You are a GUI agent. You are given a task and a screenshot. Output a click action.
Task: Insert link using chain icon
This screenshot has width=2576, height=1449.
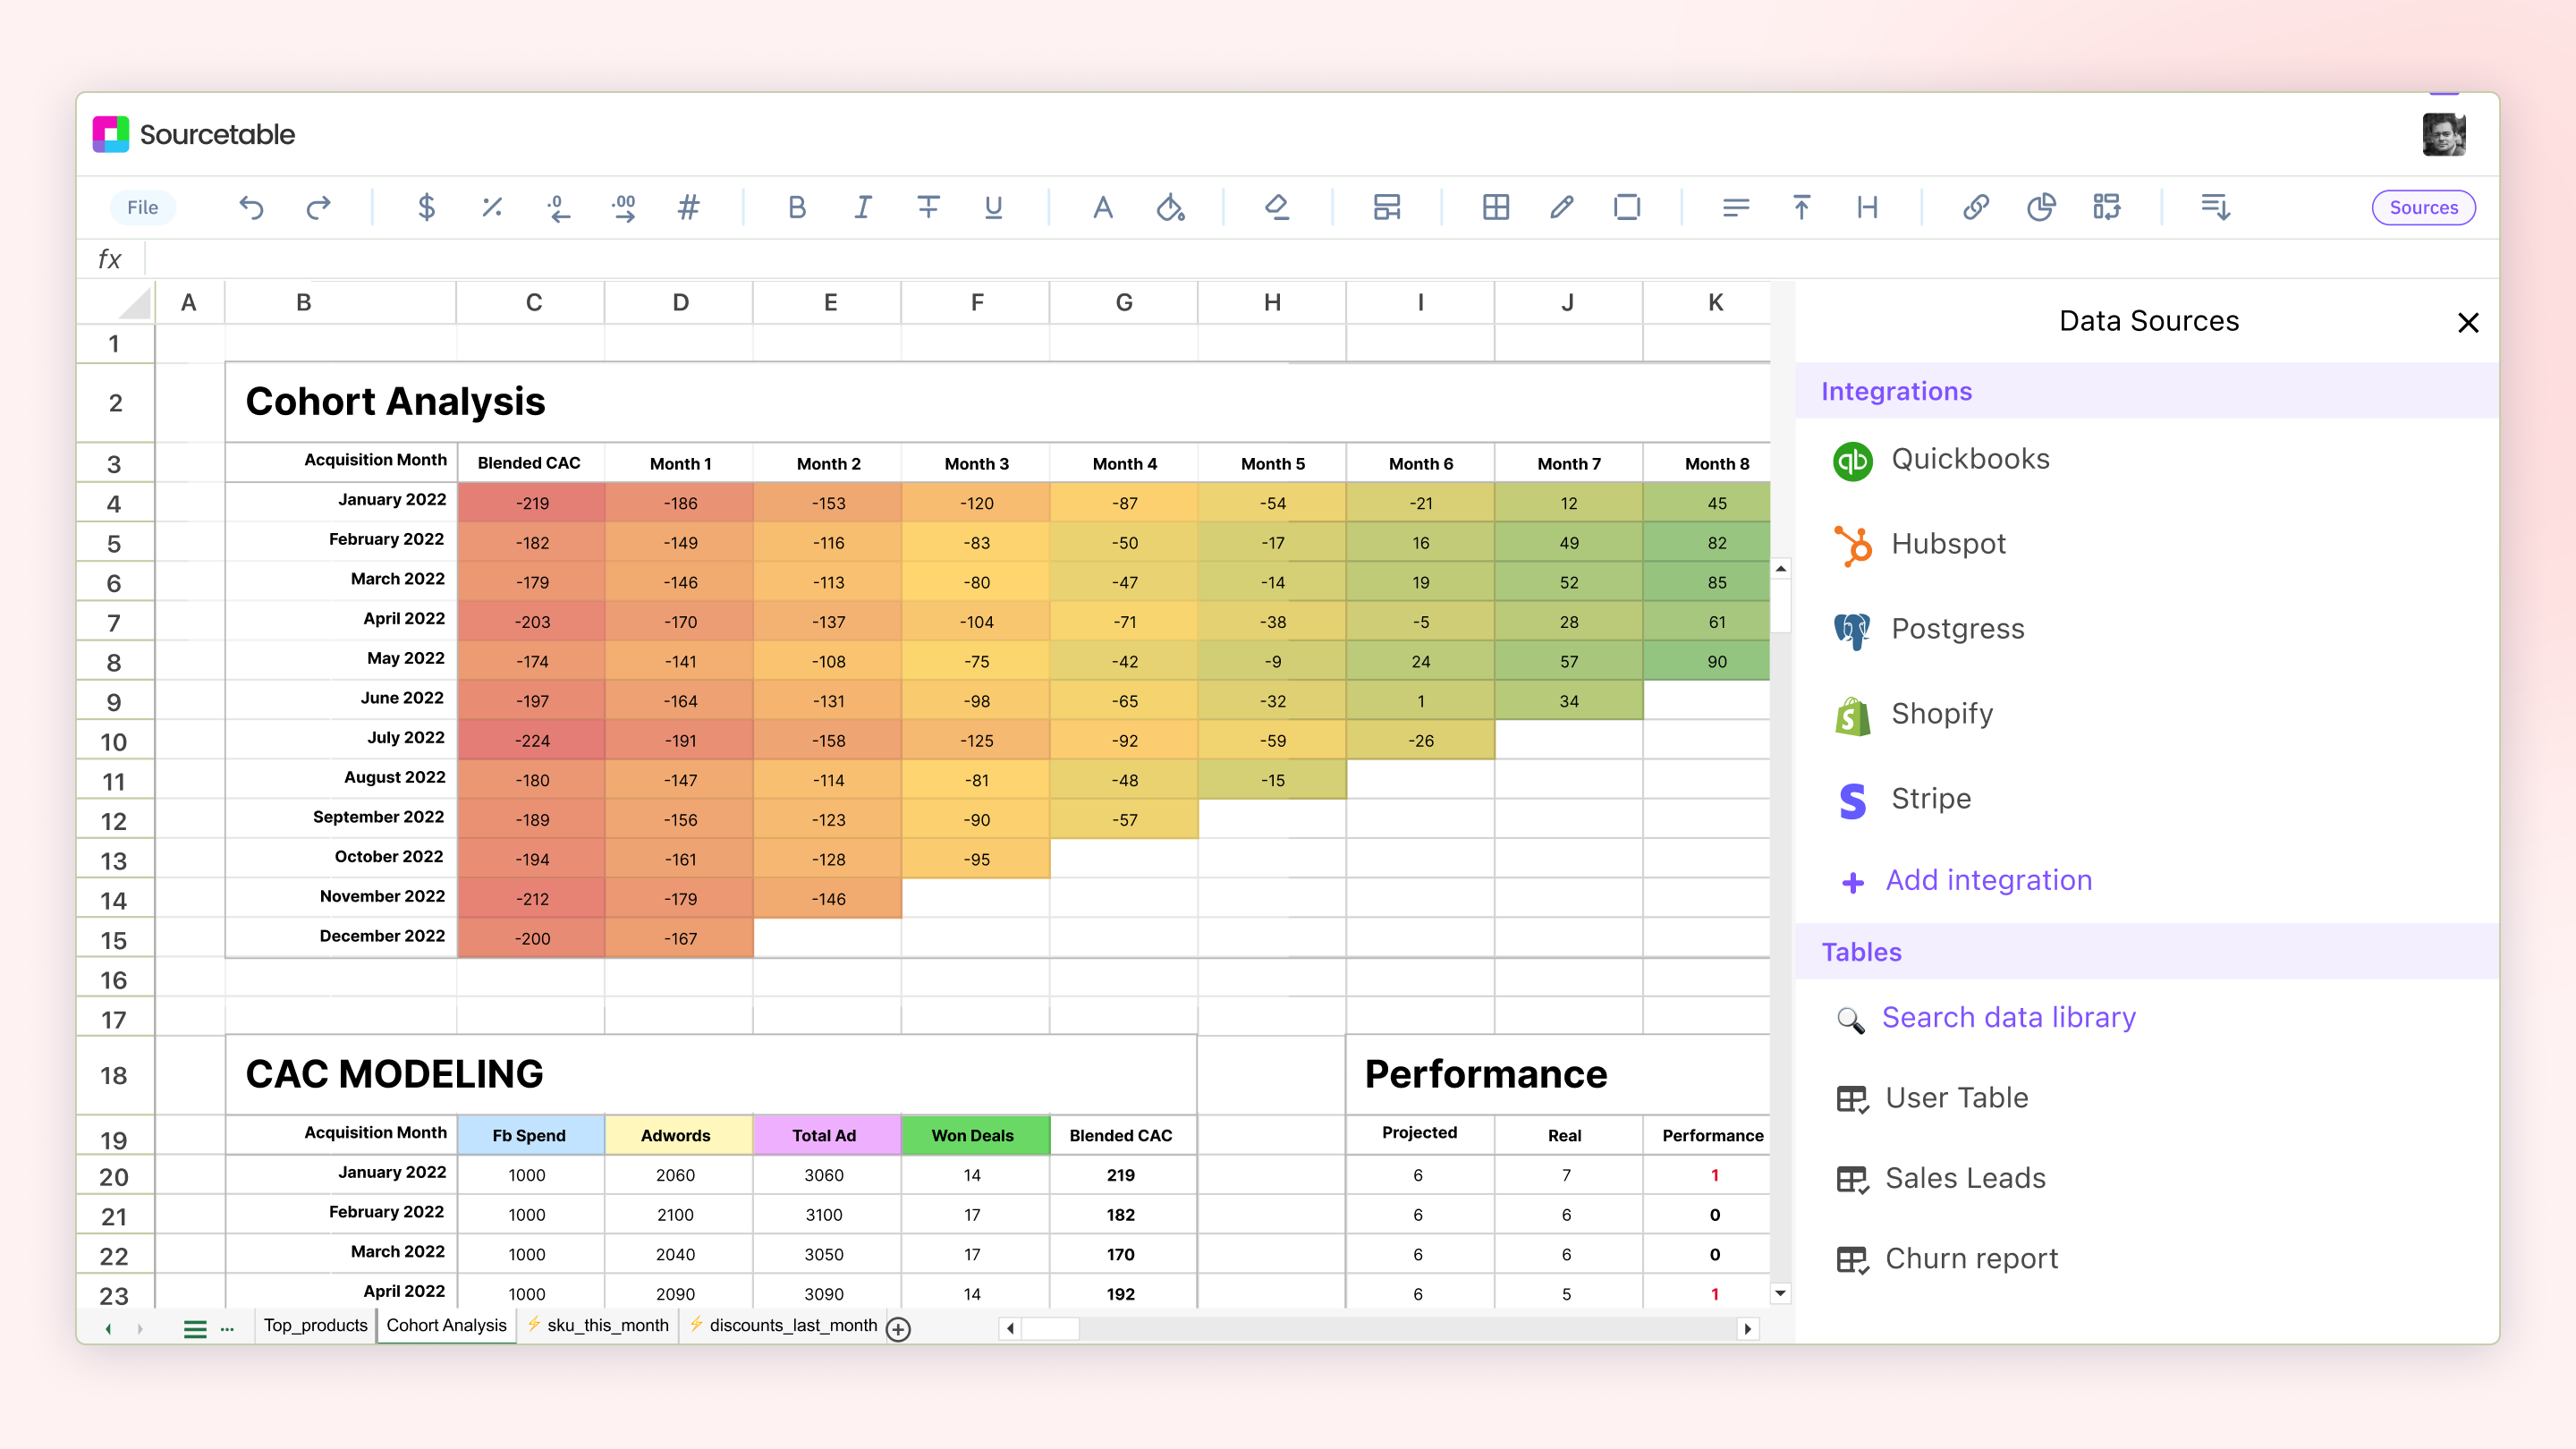point(1975,208)
